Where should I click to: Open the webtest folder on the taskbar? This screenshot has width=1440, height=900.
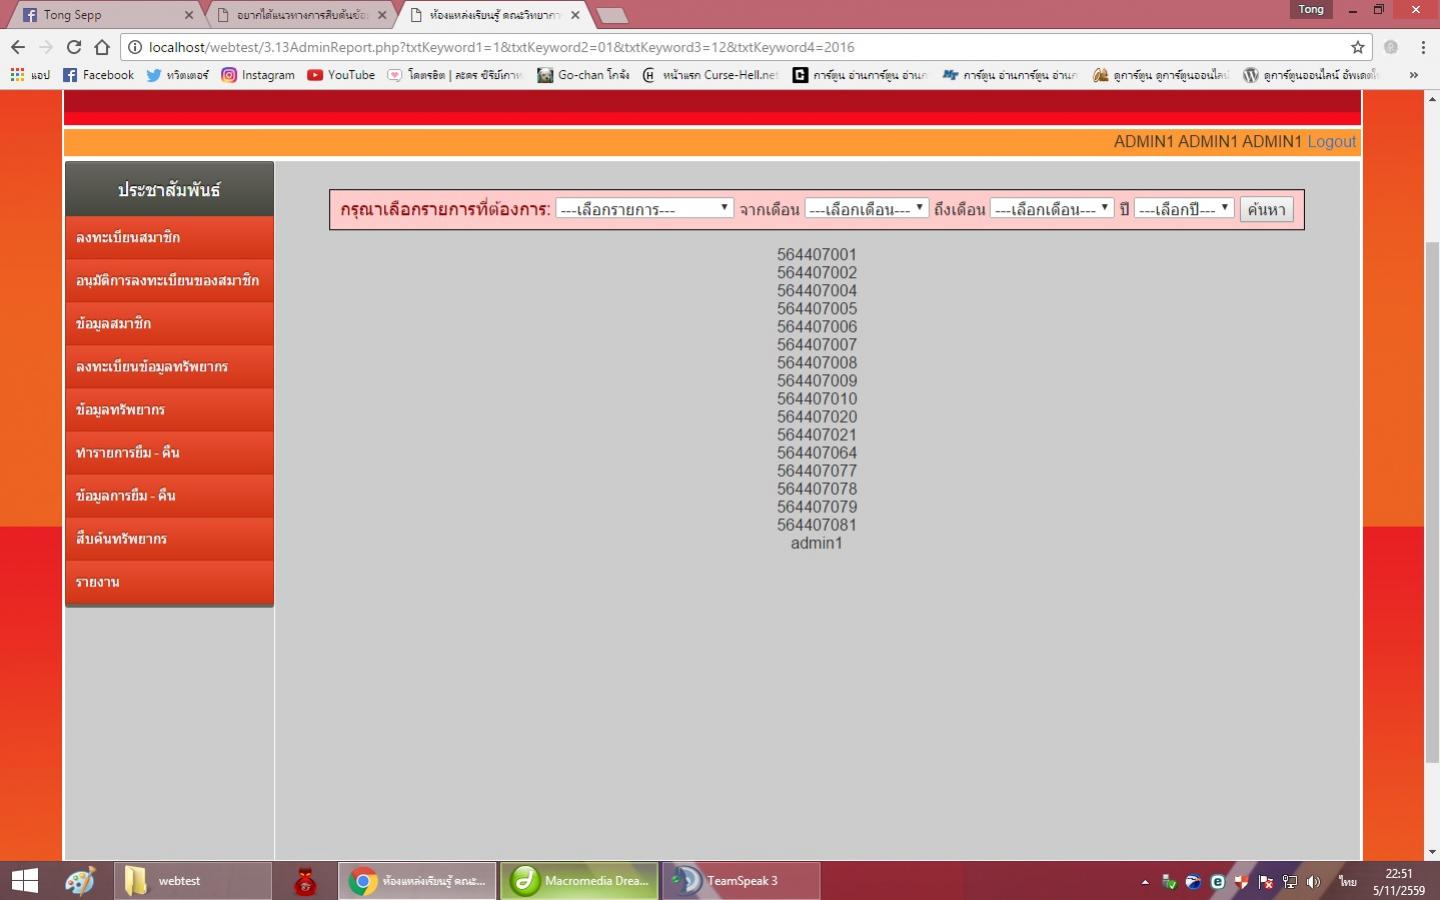point(192,881)
